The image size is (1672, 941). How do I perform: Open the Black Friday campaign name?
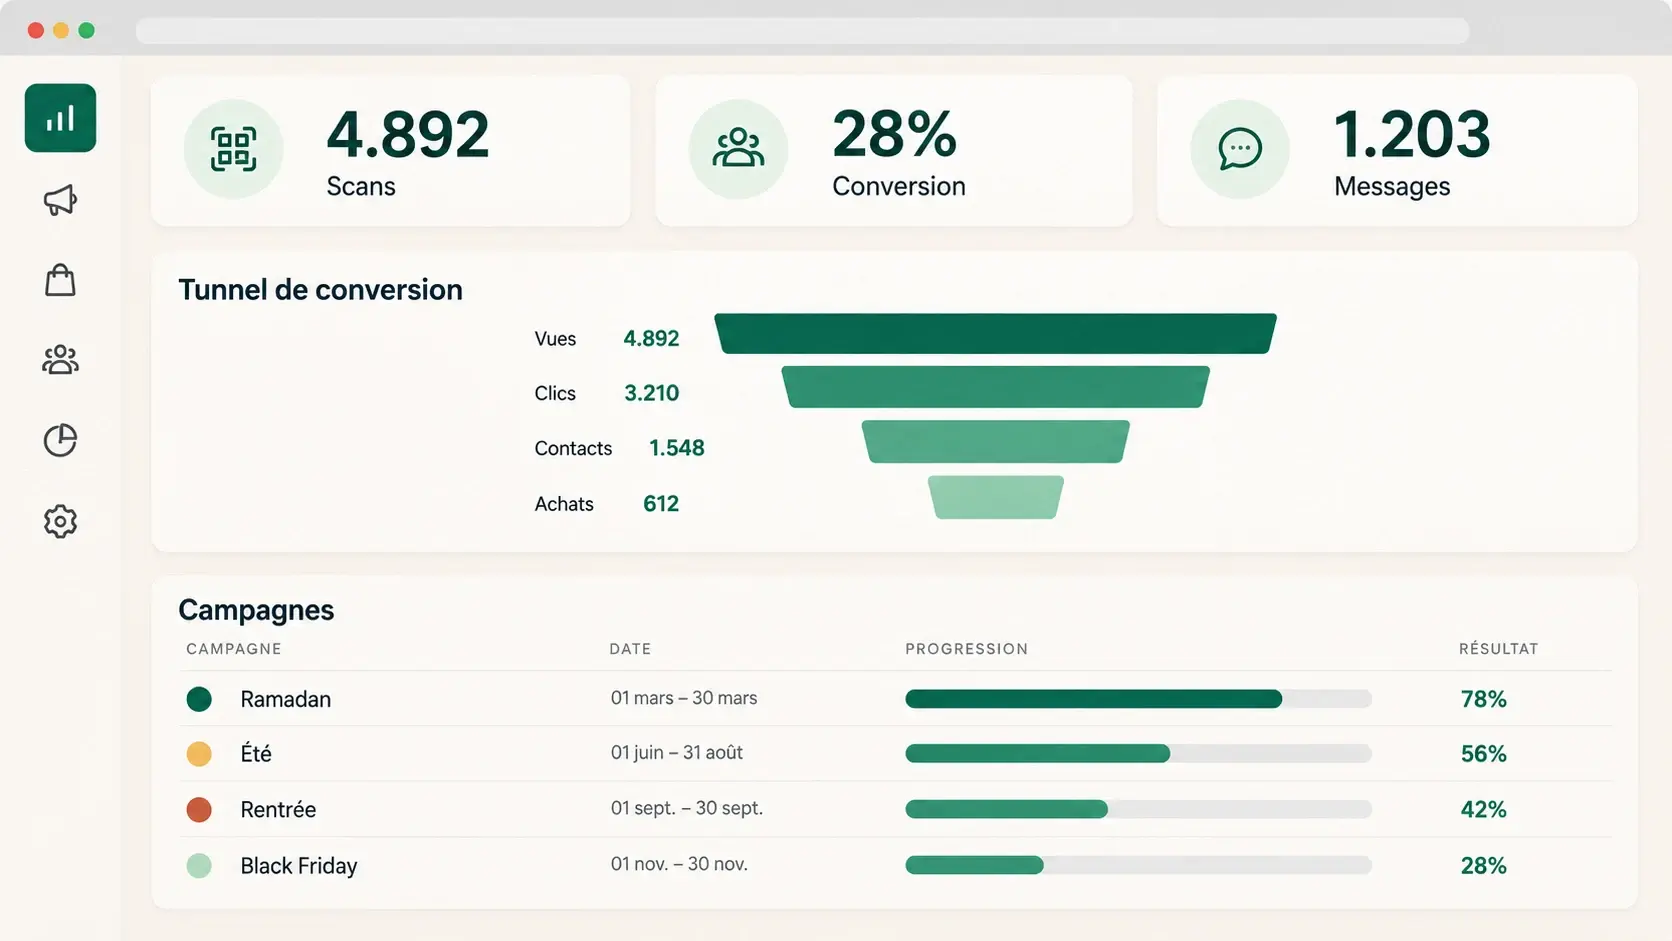pos(299,866)
